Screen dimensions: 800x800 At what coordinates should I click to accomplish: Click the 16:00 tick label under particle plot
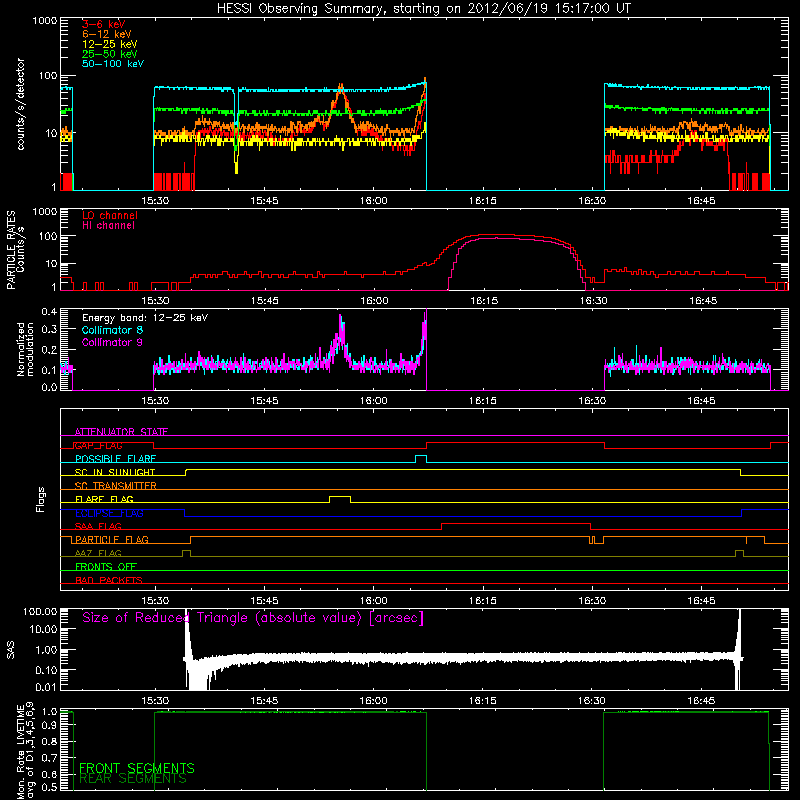pyautogui.click(x=374, y=301)
